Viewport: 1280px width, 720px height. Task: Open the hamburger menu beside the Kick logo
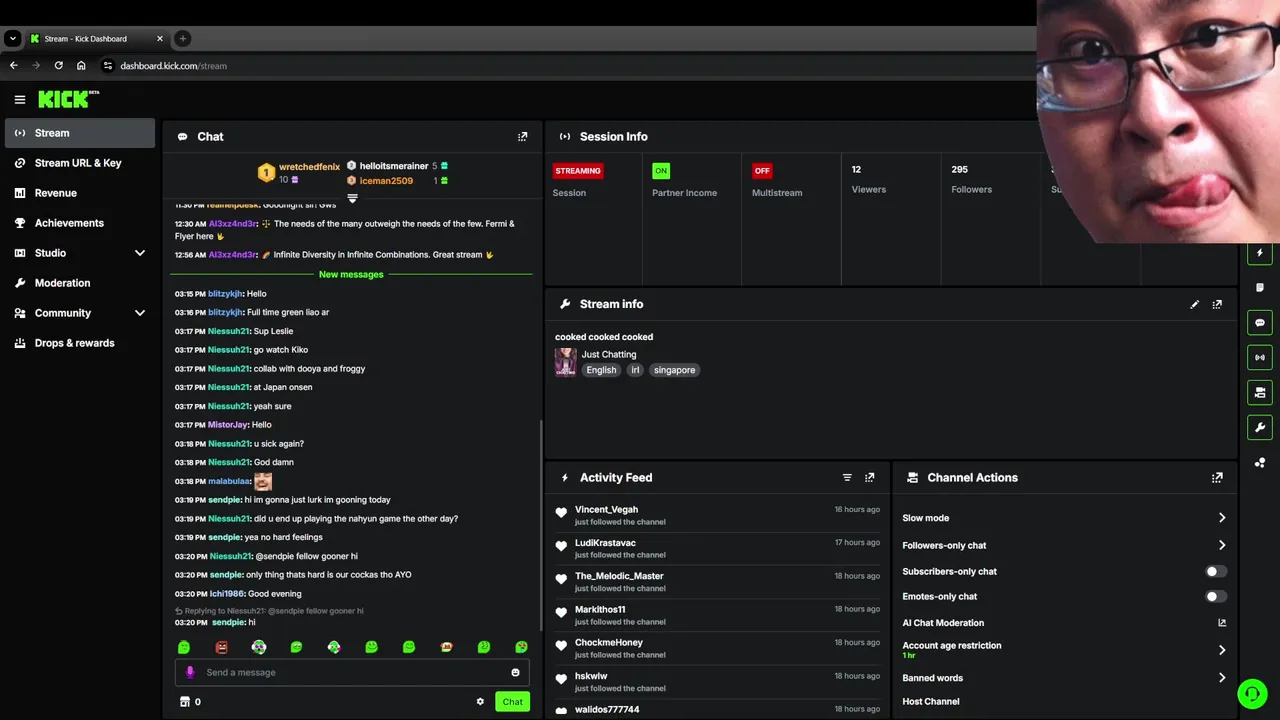[x=20, y=100]
